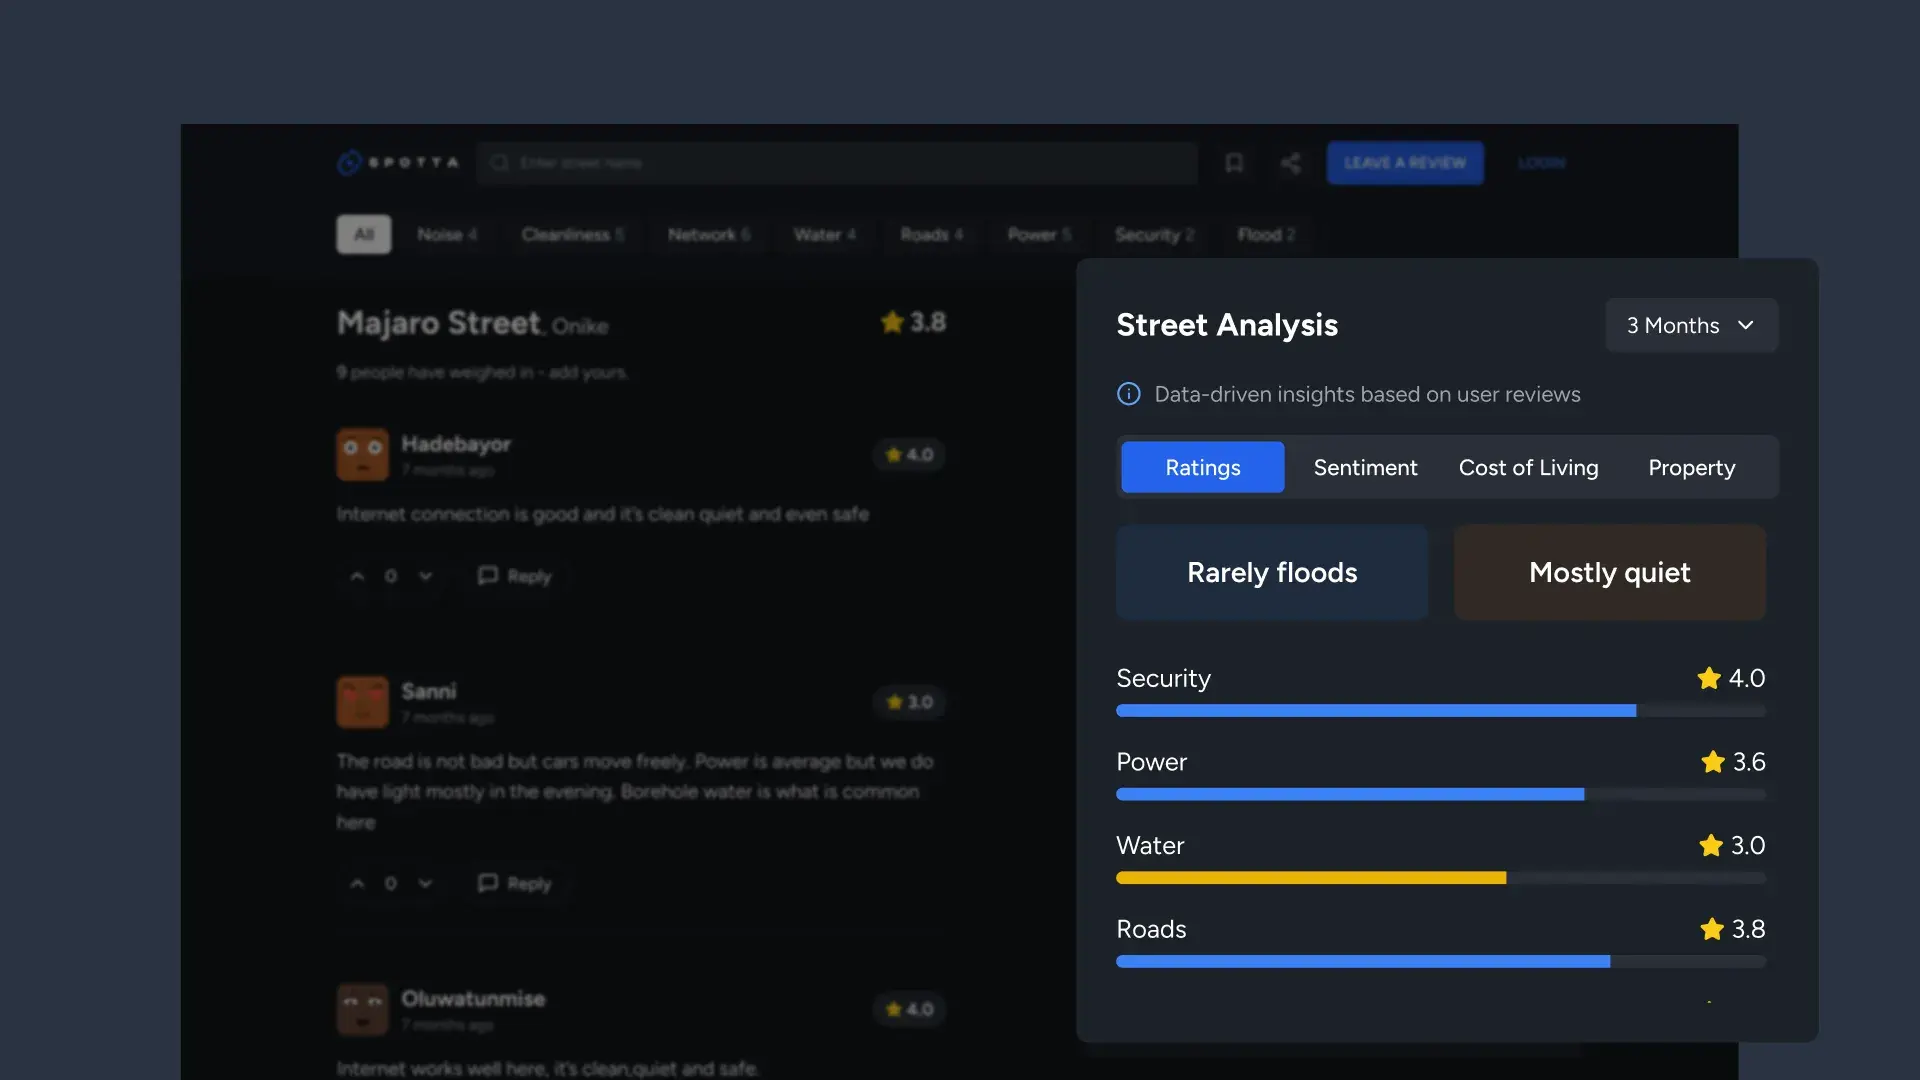The height and width of the screenshot is (1080, 1920).
Task: Open Reply on Hadebayor's review
Action: (514, 575)
